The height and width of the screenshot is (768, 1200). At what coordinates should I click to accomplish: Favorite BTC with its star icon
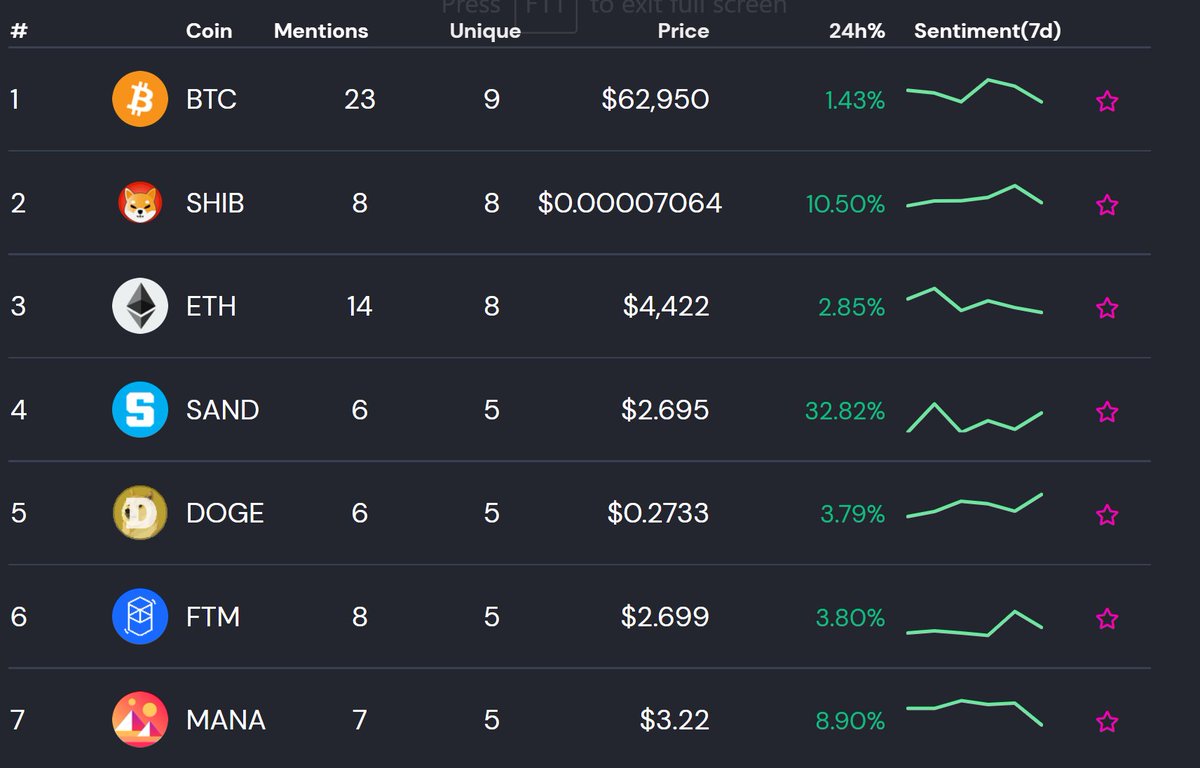point(1106,101)
